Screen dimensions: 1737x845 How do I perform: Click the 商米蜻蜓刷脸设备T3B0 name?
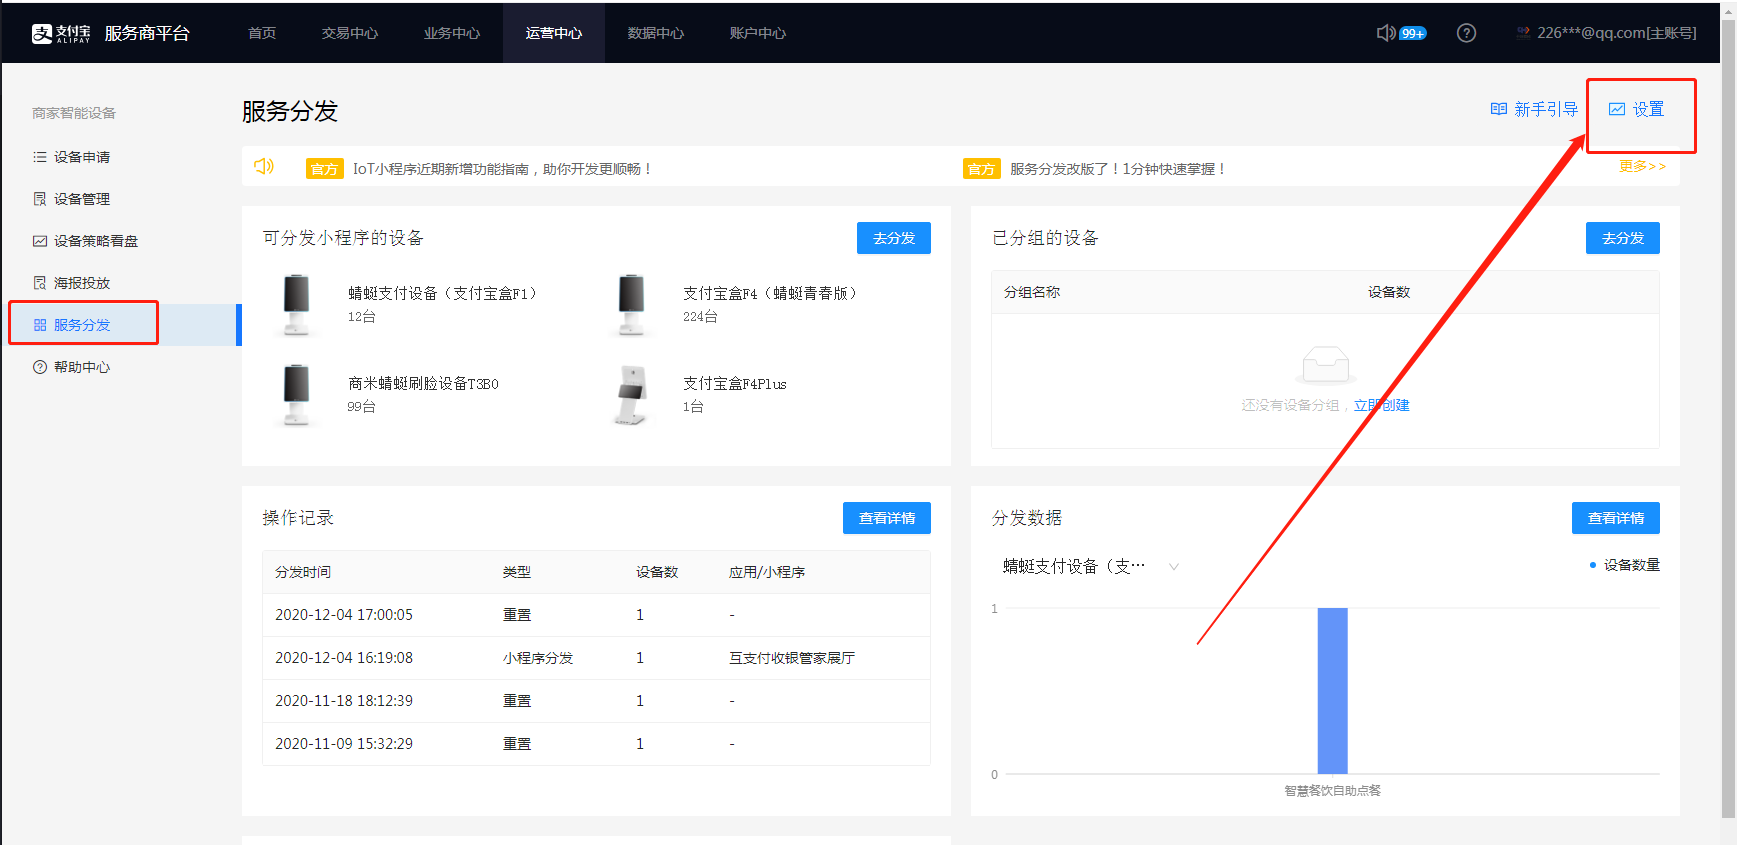coord(423,384)
